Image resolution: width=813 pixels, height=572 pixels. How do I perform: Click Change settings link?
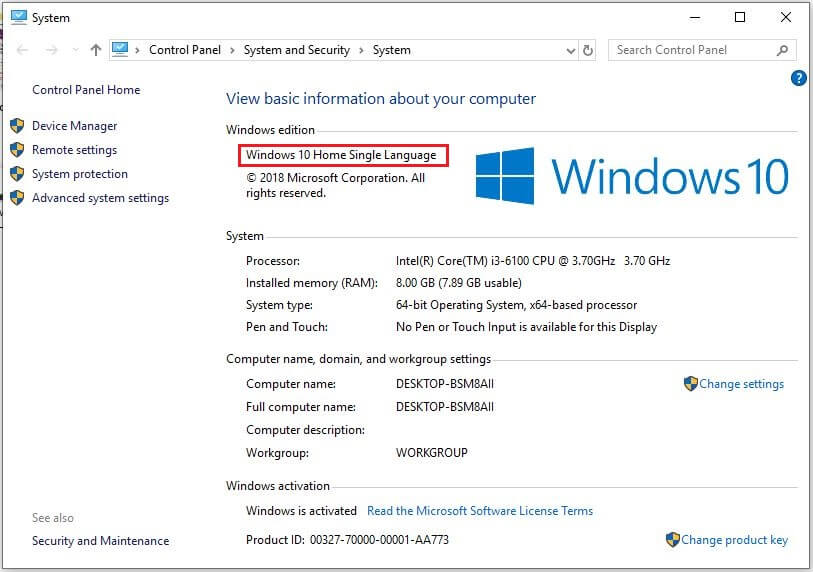click(x=741, y=384)
